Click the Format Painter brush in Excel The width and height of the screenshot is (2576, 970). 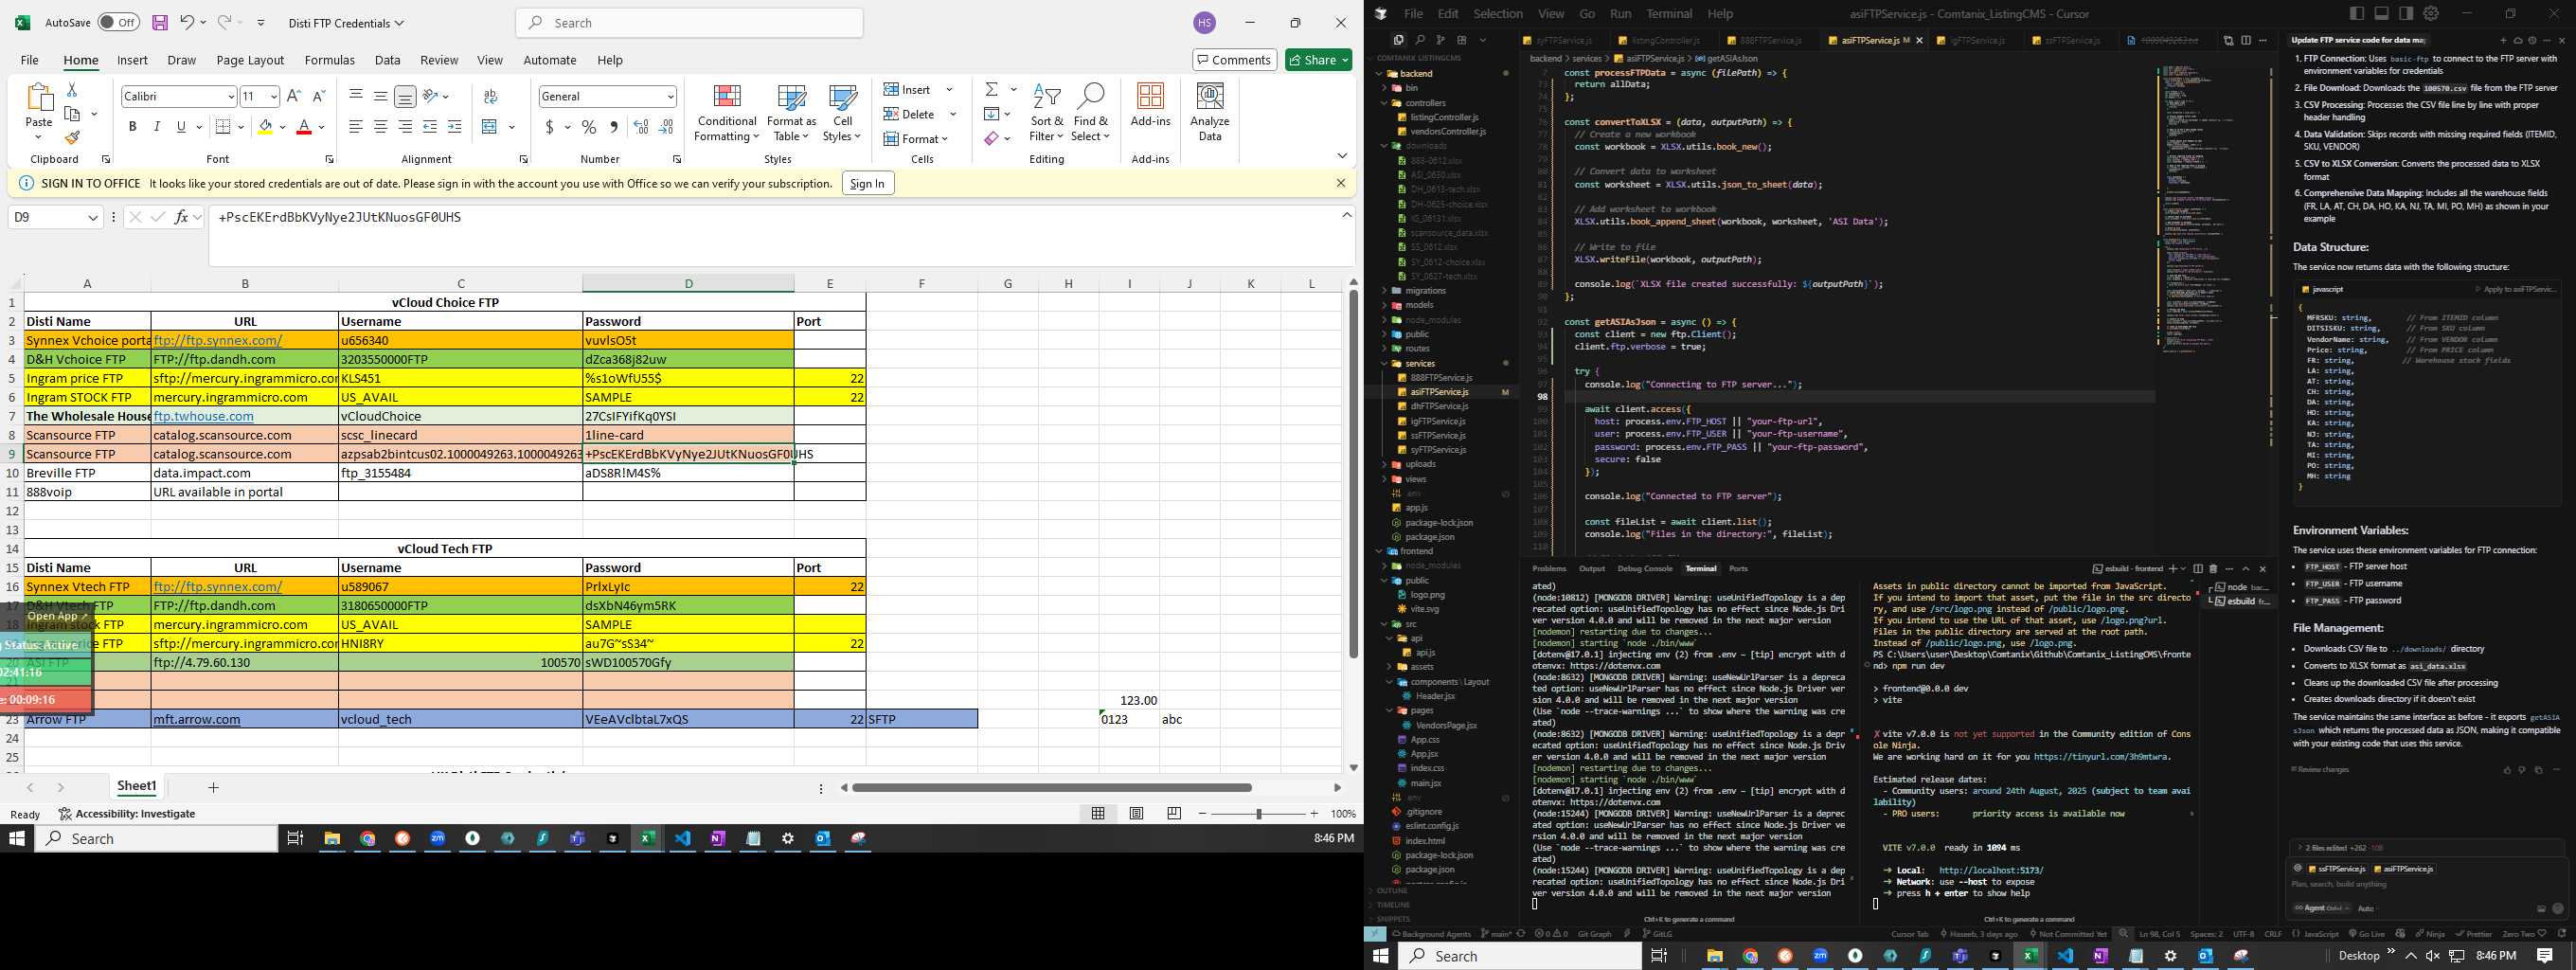point(72,137)
